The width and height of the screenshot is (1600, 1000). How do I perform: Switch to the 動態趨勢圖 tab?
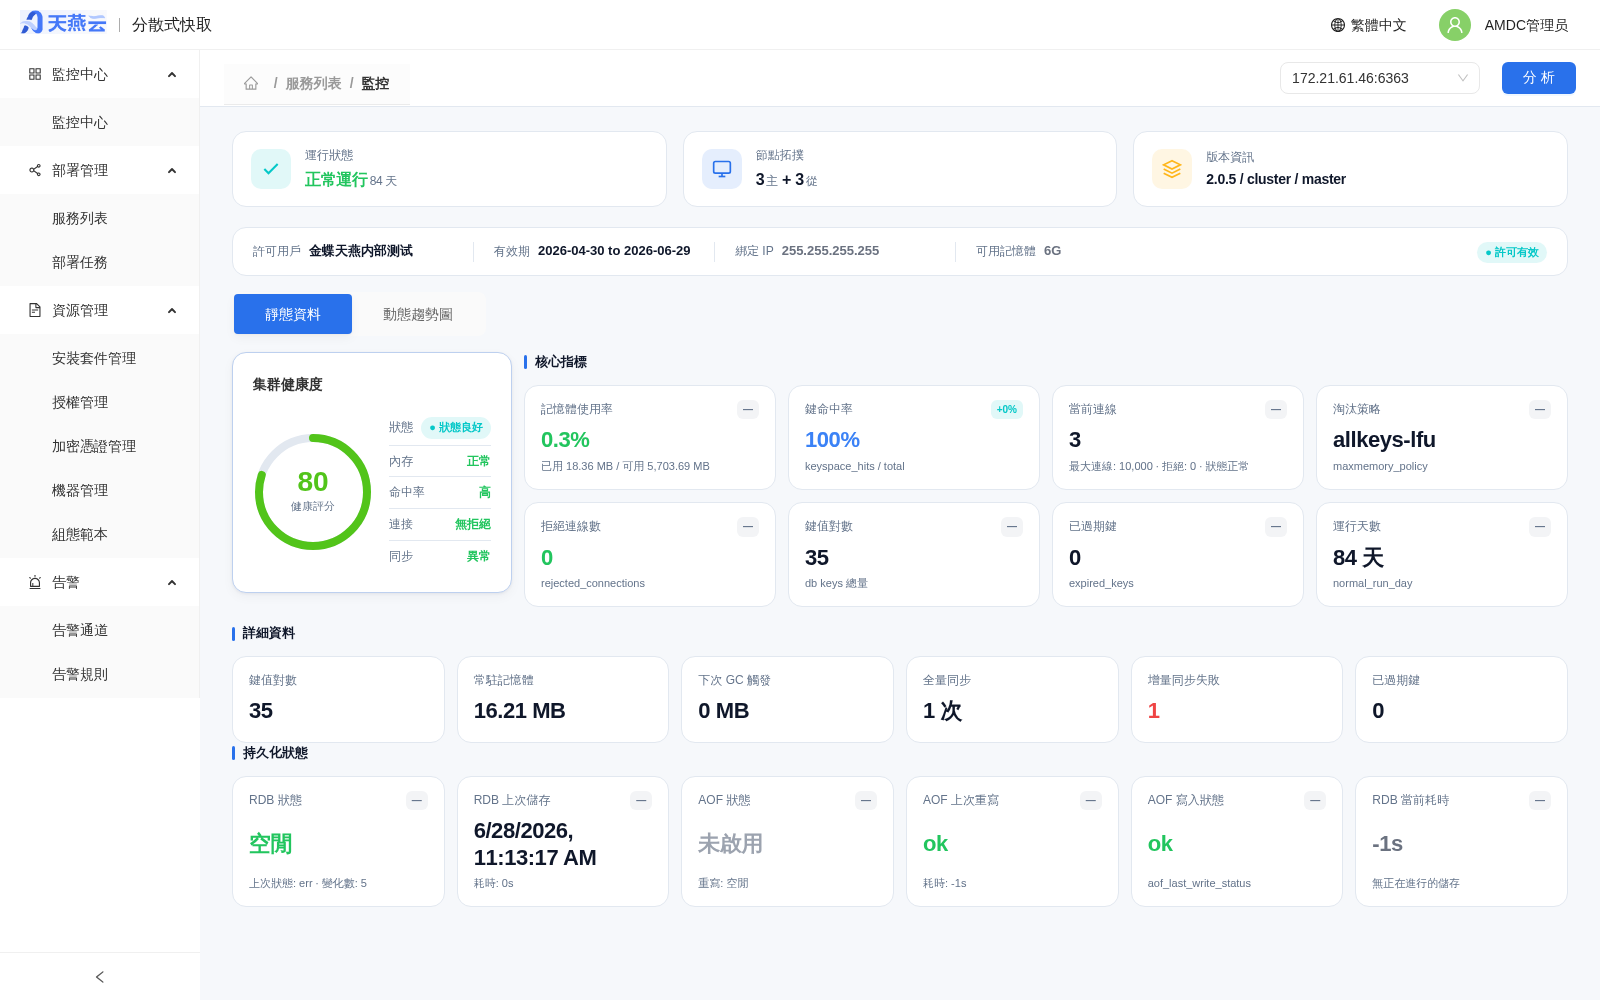418,314
